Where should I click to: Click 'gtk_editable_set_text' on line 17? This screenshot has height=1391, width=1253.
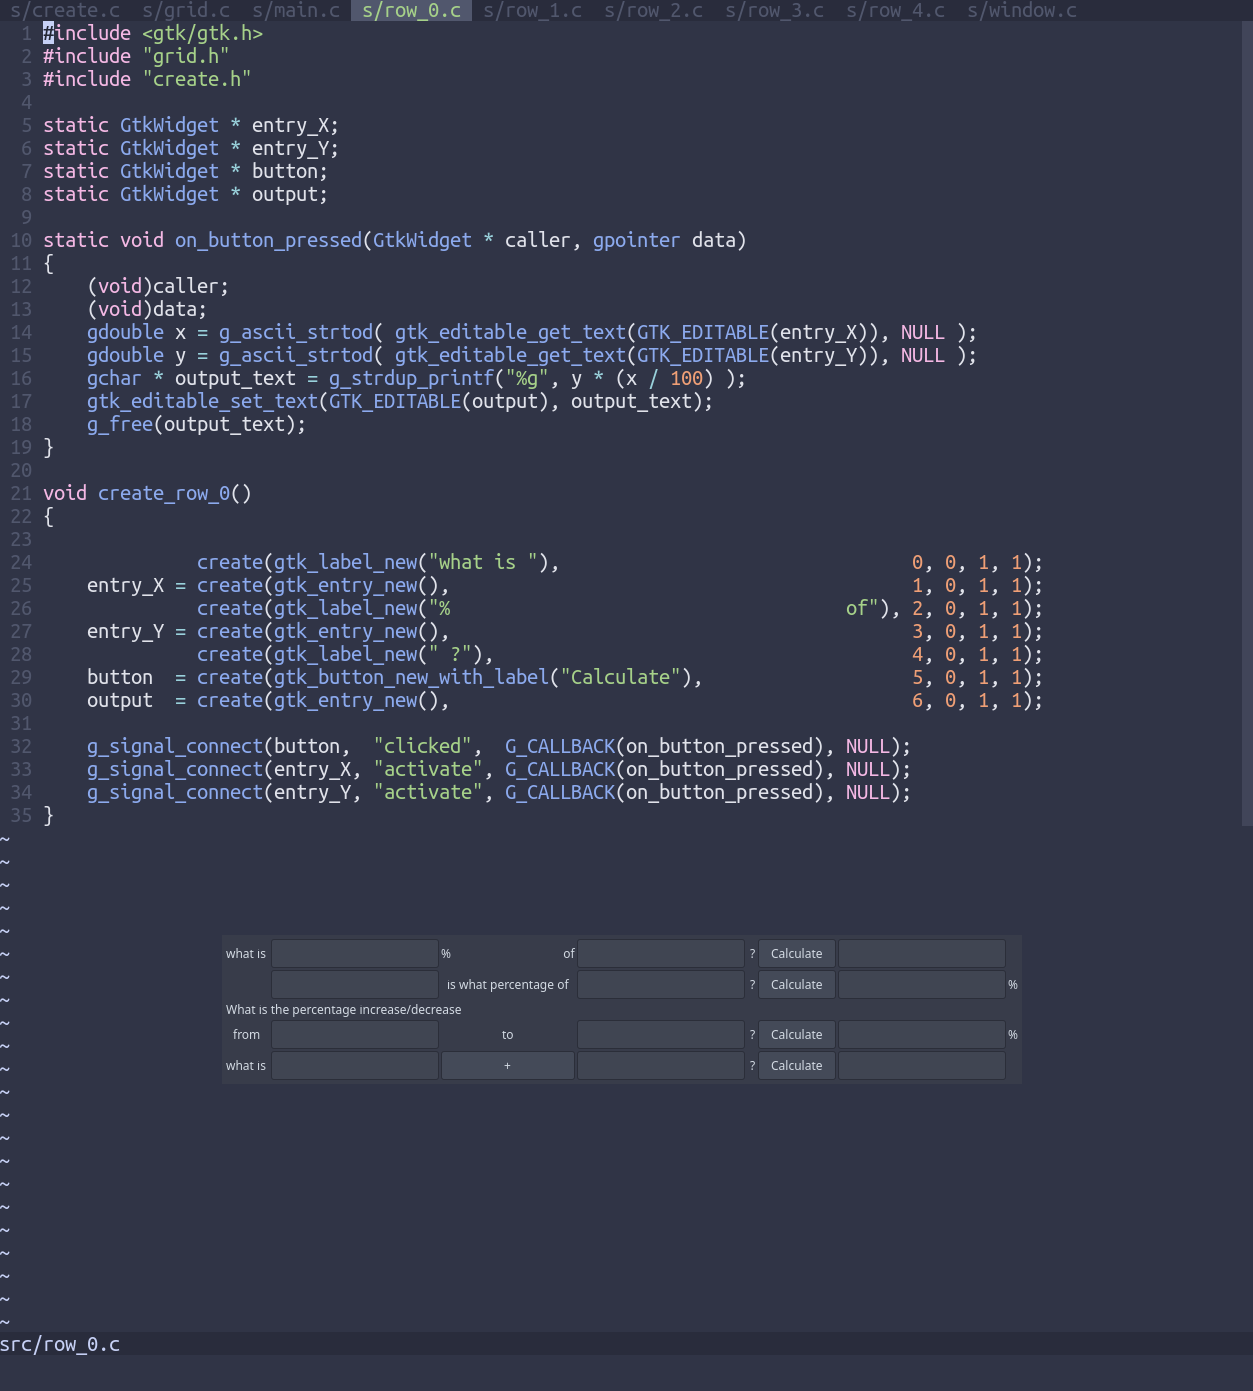click(202, 401)
